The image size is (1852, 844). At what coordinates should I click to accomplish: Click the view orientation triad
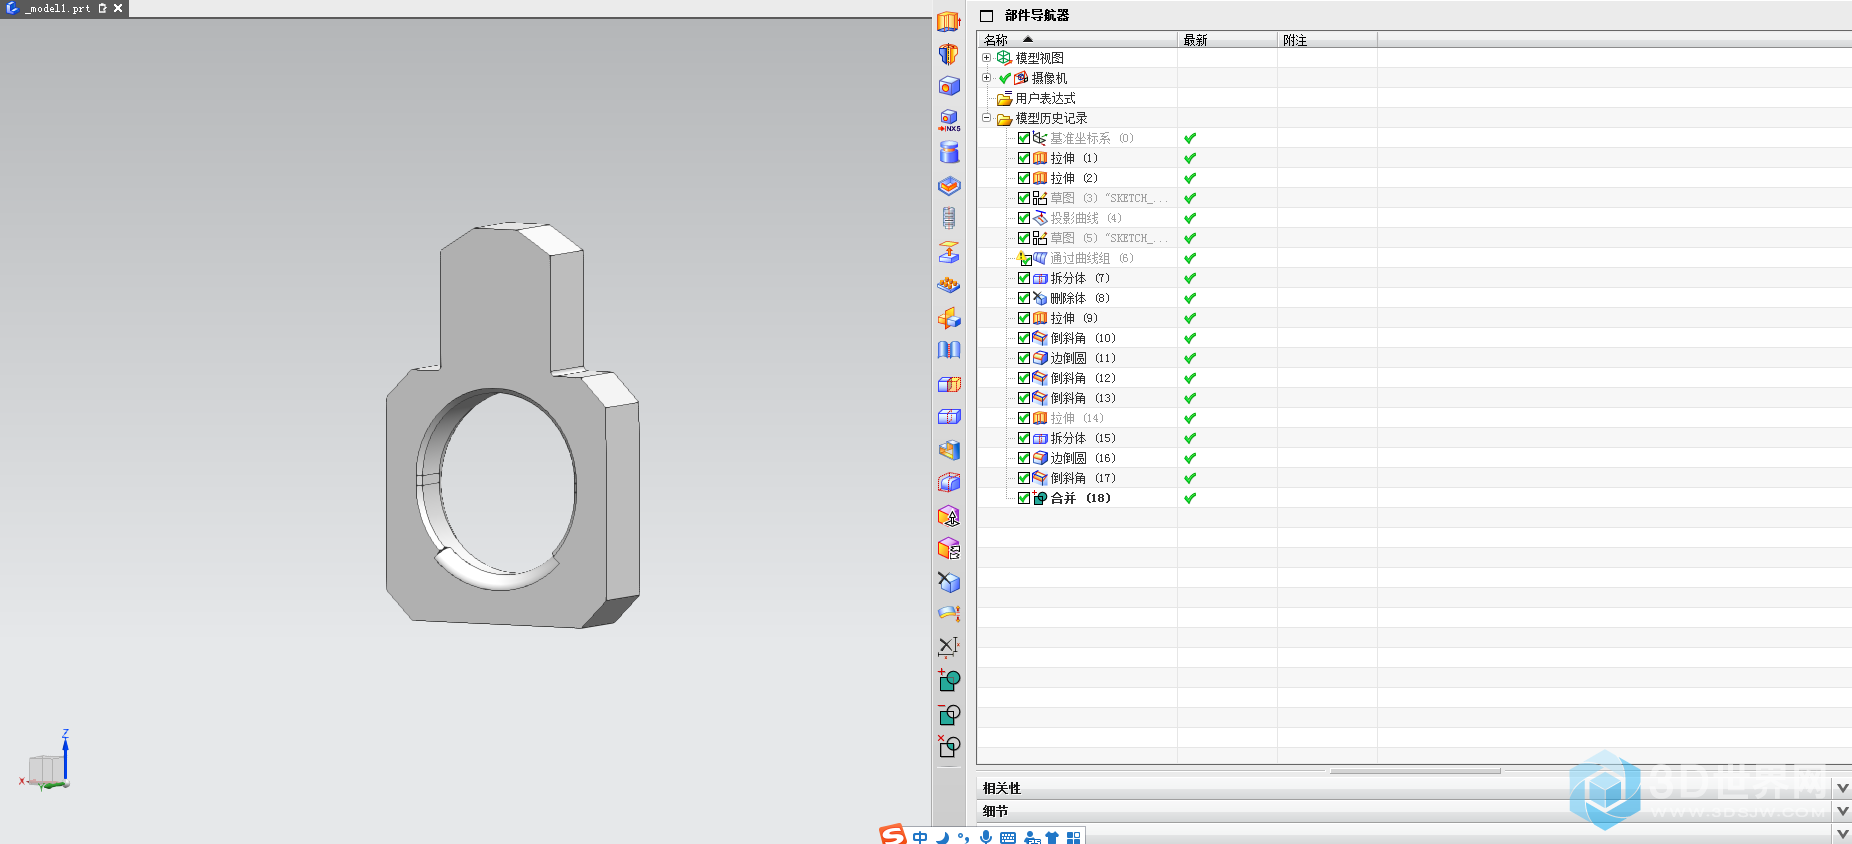point(46,762)
